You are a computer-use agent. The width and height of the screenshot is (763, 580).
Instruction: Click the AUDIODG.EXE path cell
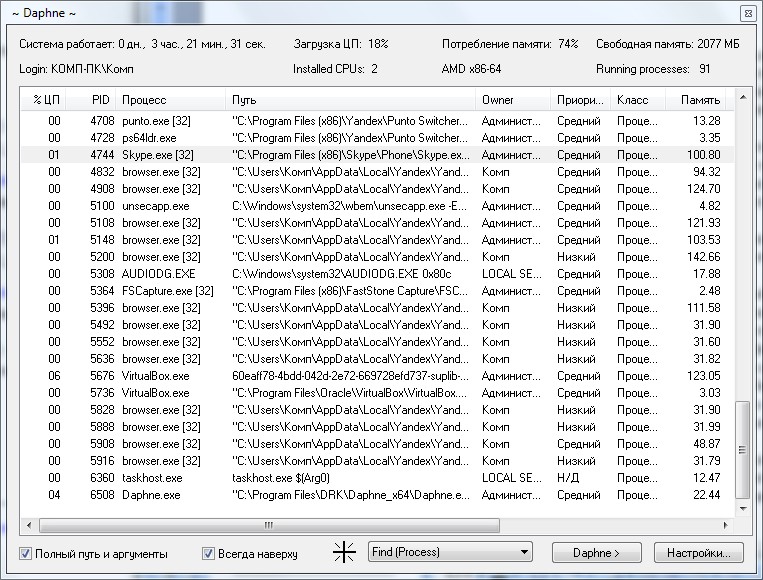pyautogui.click(x=342, y=274)
